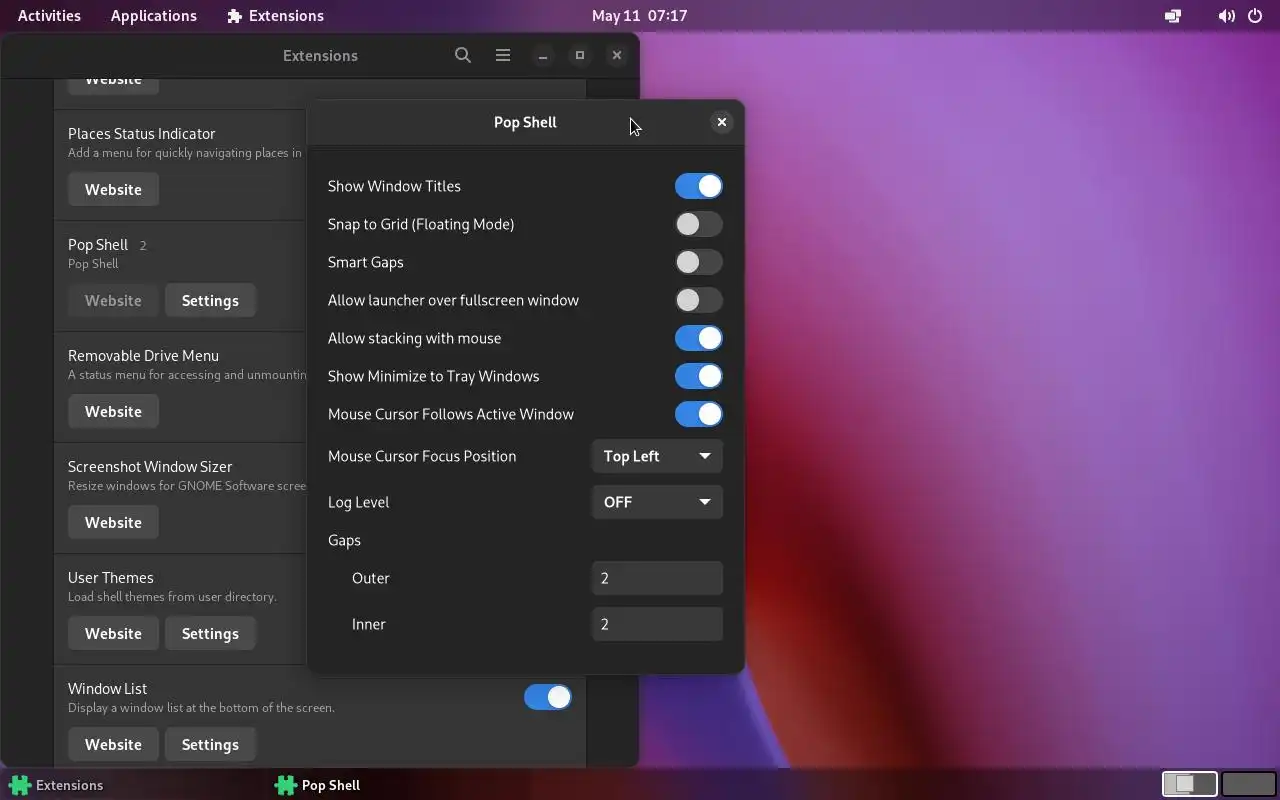Switch to the second workspace thumbnail
Image resolution: width=1280 pixels, height=800 pixels.
[x=1248, y=784]
